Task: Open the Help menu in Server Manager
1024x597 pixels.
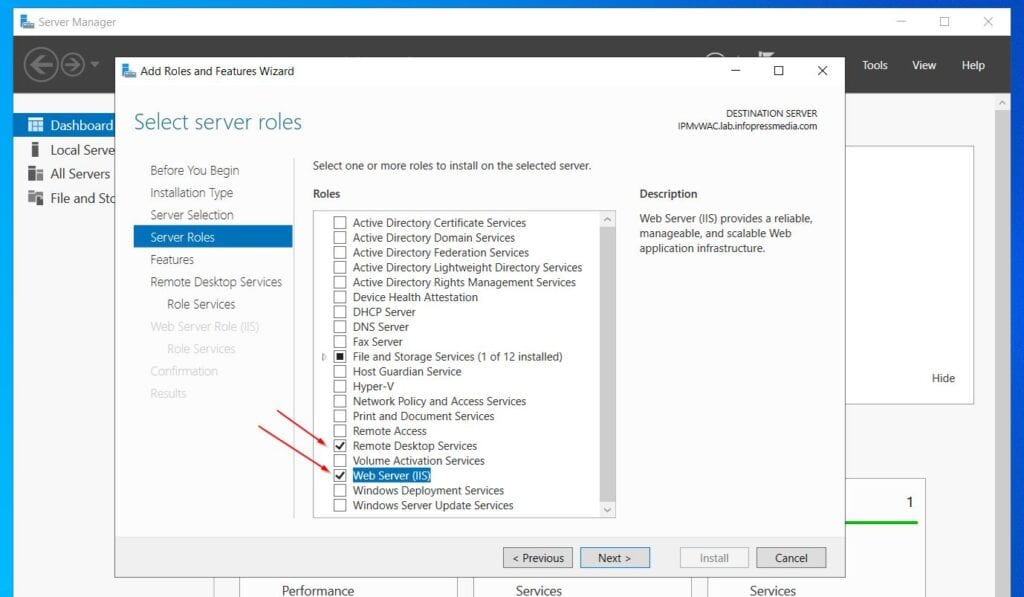Action: pos(973,65)
